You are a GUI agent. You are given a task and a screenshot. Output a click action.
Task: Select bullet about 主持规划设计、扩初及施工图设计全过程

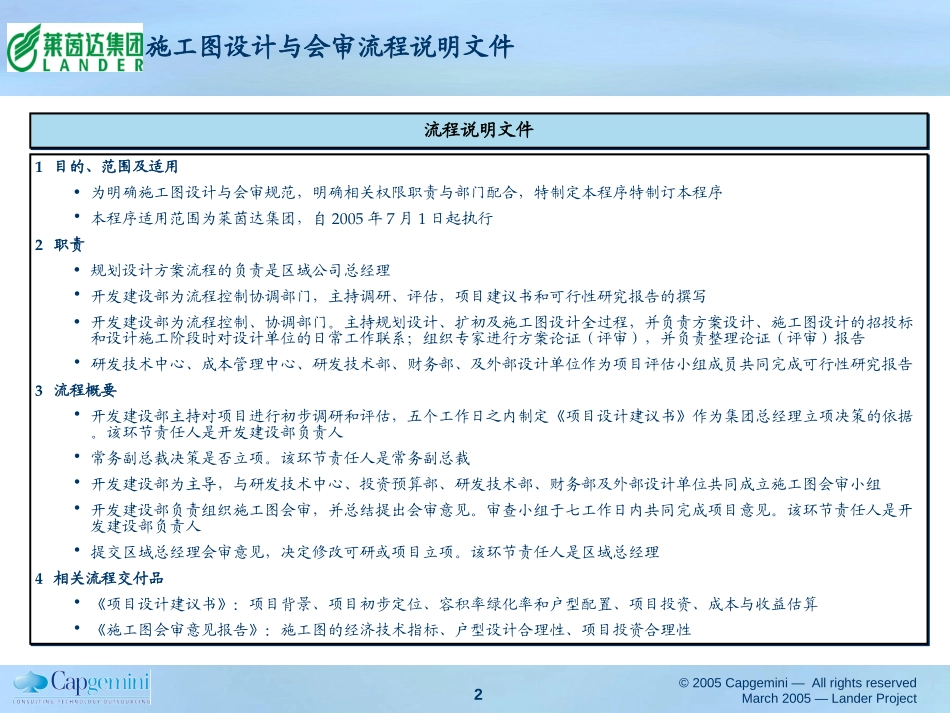[502, 330]
